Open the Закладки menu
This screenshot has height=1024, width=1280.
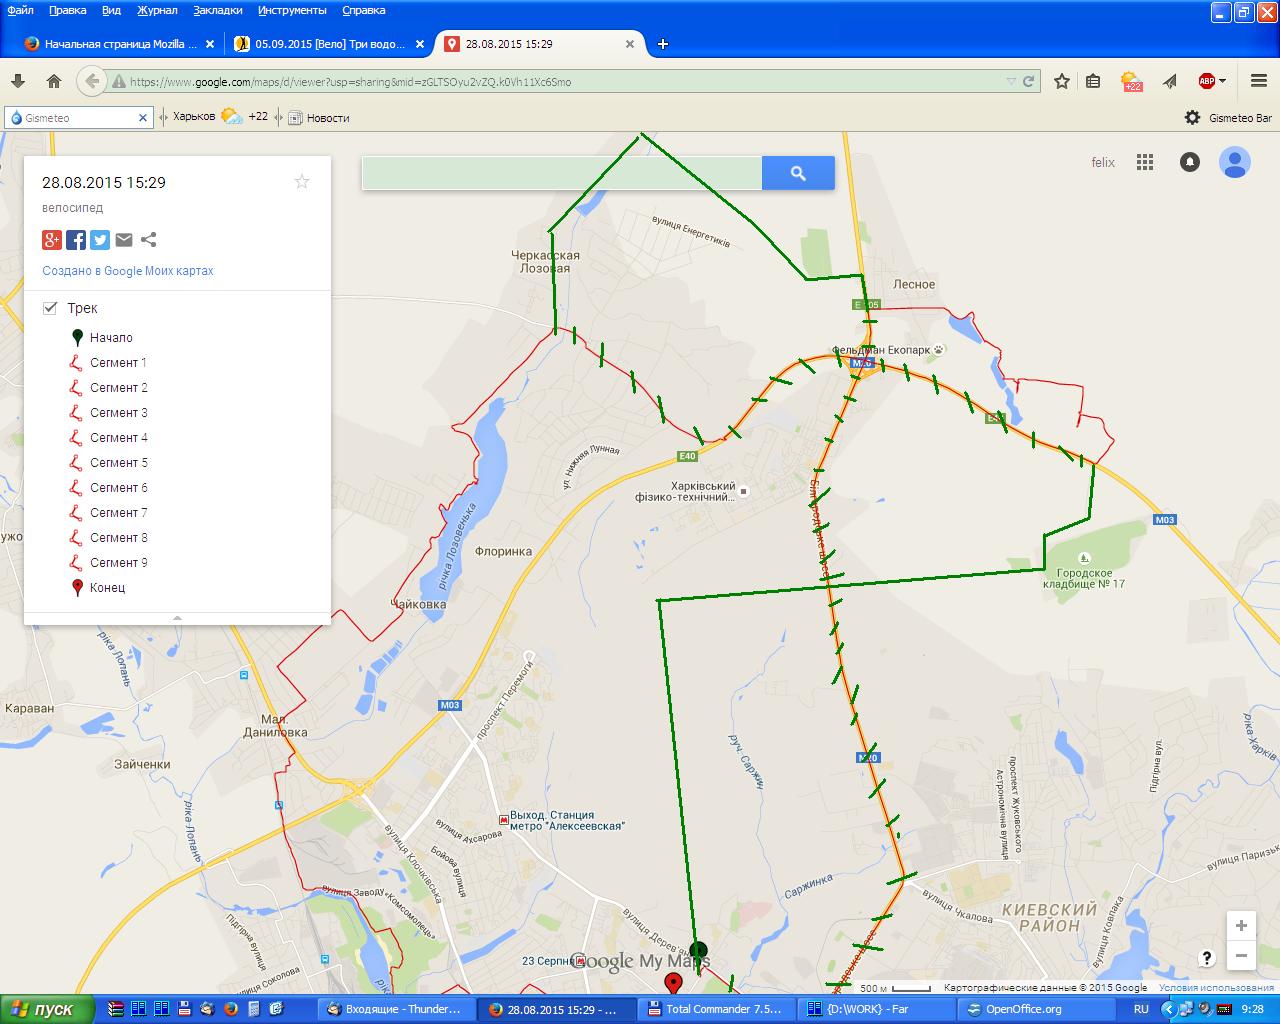pyautogui.click(x=217, y=10)
